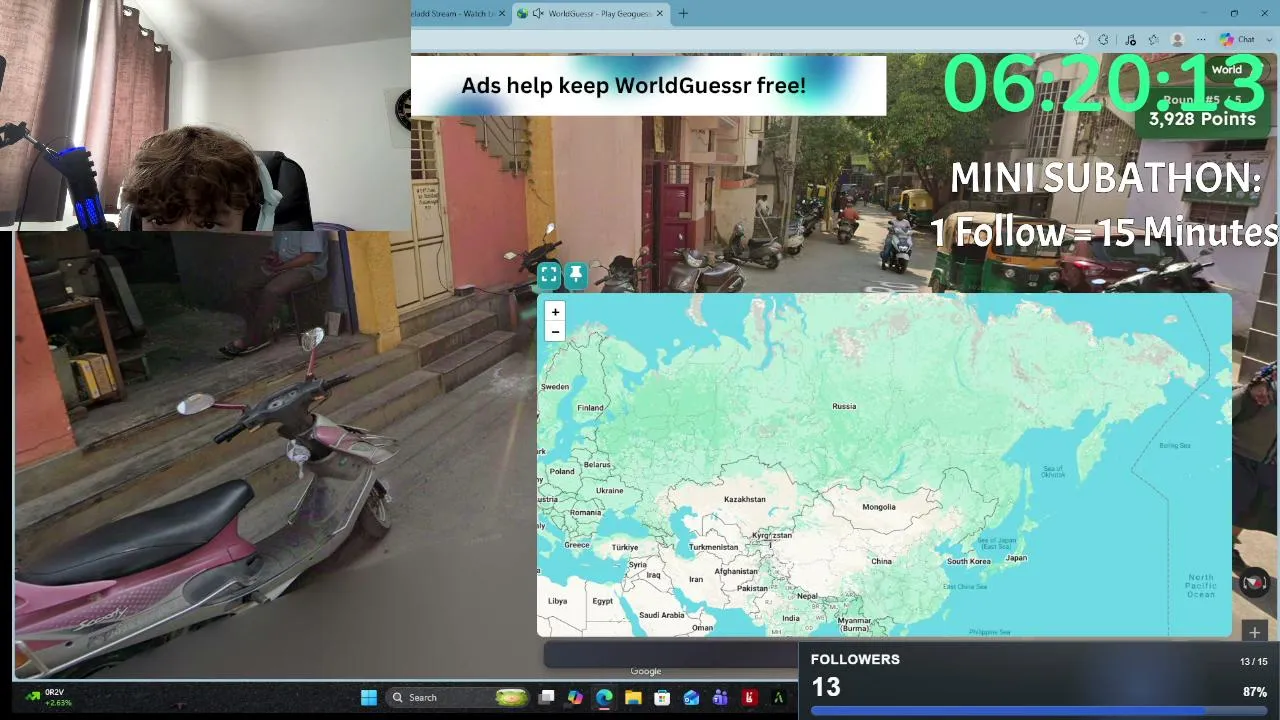This screenshot has width=1280, height=720.
Task: Open the media control toolbar icon
Action: click(x=1130, y=40)
